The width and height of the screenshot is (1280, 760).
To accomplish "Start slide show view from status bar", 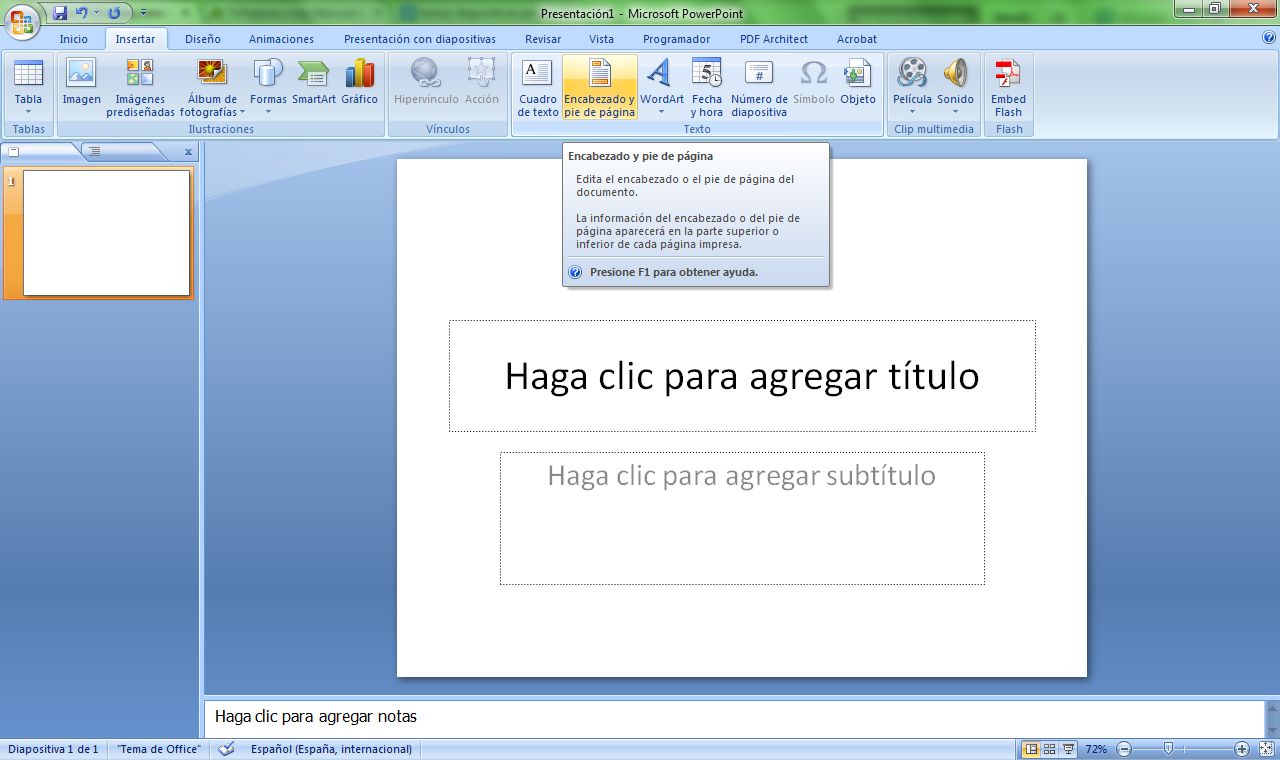I will (1069, 749).
